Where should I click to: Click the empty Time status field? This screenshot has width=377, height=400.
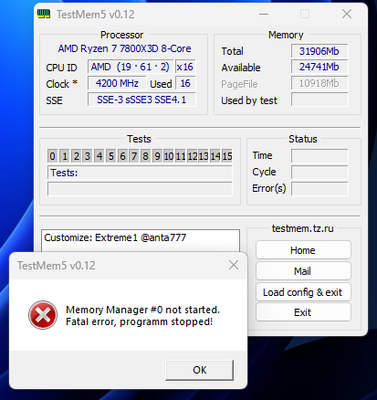click(x=319, y=156)
